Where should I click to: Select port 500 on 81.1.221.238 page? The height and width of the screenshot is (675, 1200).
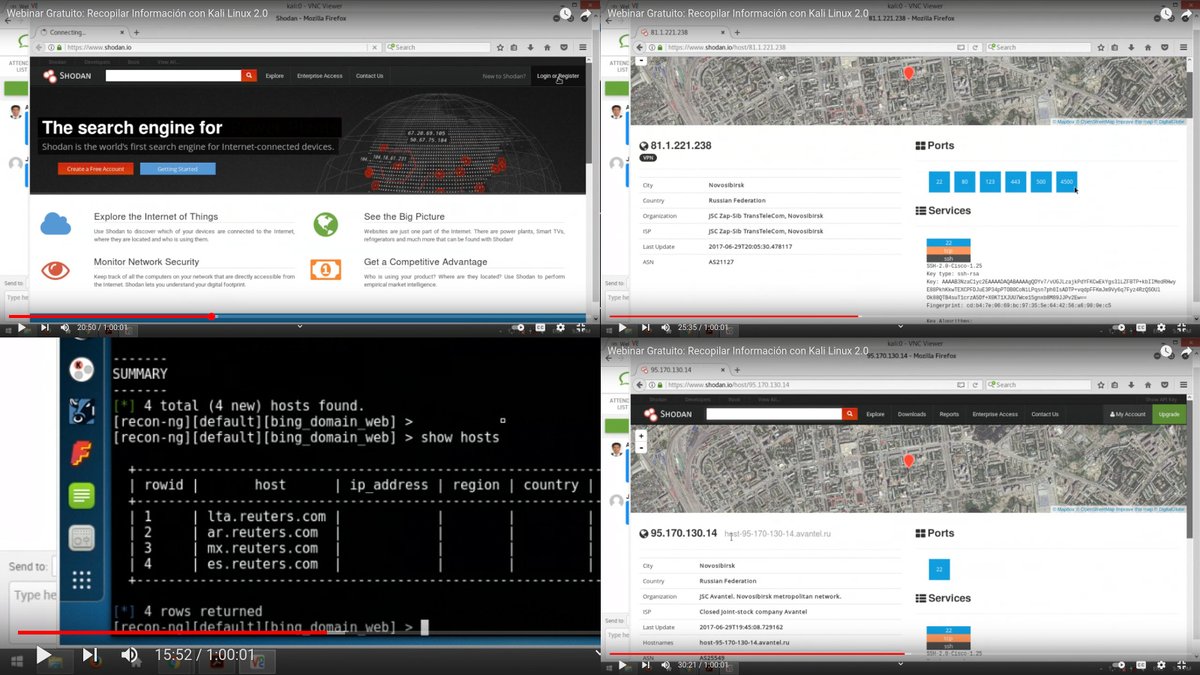(x=1041, y=182)
